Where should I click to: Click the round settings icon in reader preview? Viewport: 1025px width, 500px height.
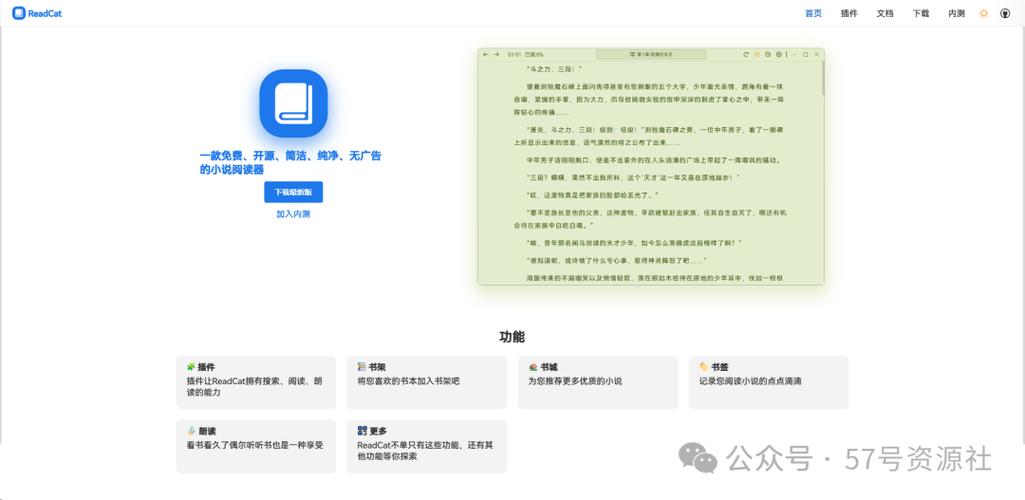tap(779, 54)
